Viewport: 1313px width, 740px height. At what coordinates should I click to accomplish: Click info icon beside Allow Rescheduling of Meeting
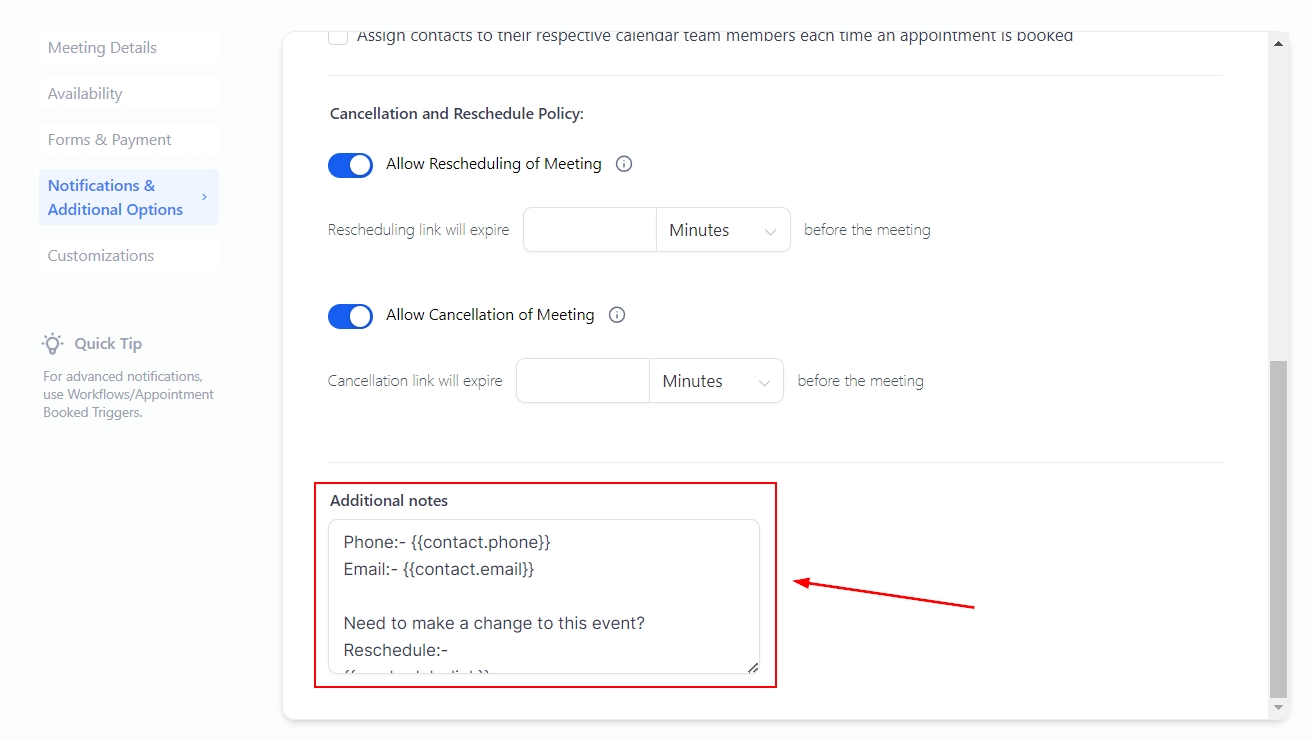(624, 164)
